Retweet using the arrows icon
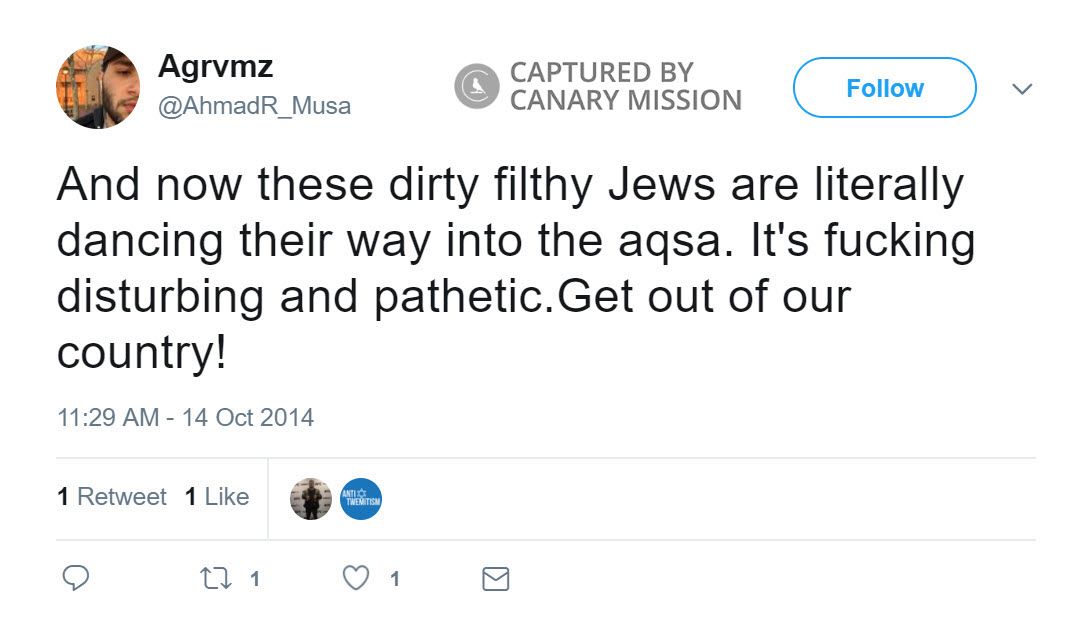Viewport: 1082px width, 626px height. (214, 578)
